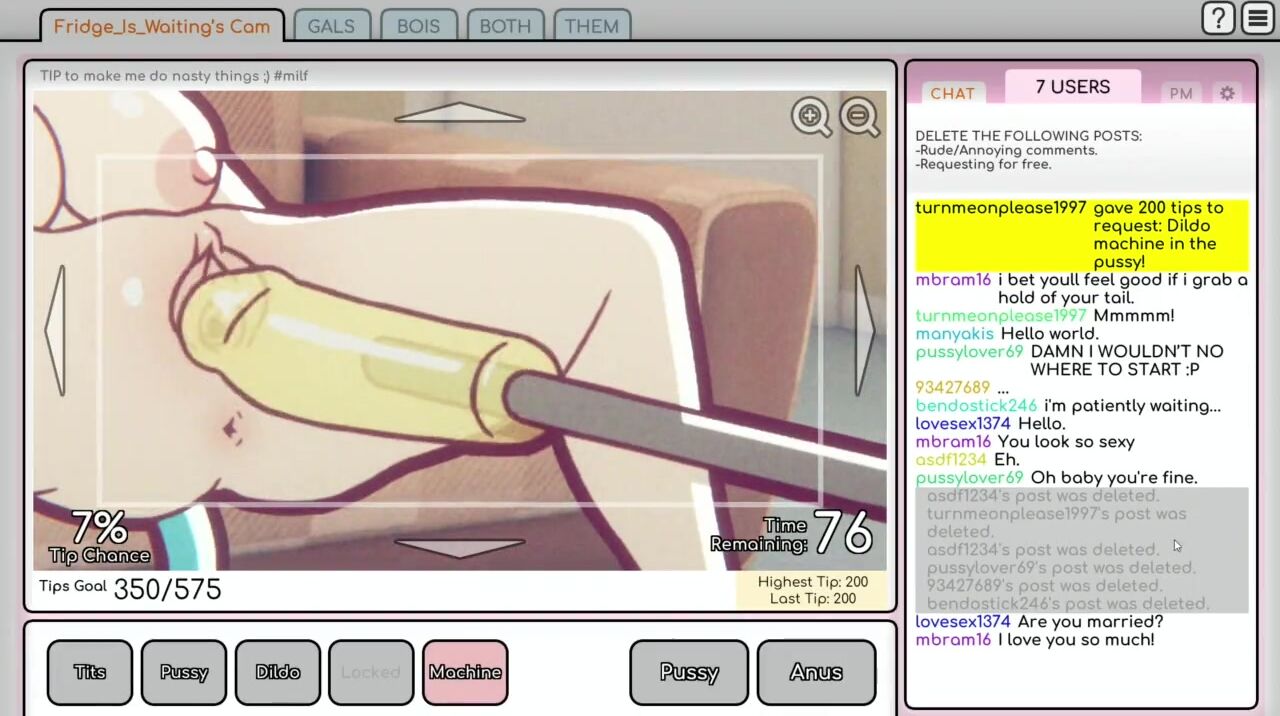
Task: Select the Anus target button
Action: pos(816,672)
